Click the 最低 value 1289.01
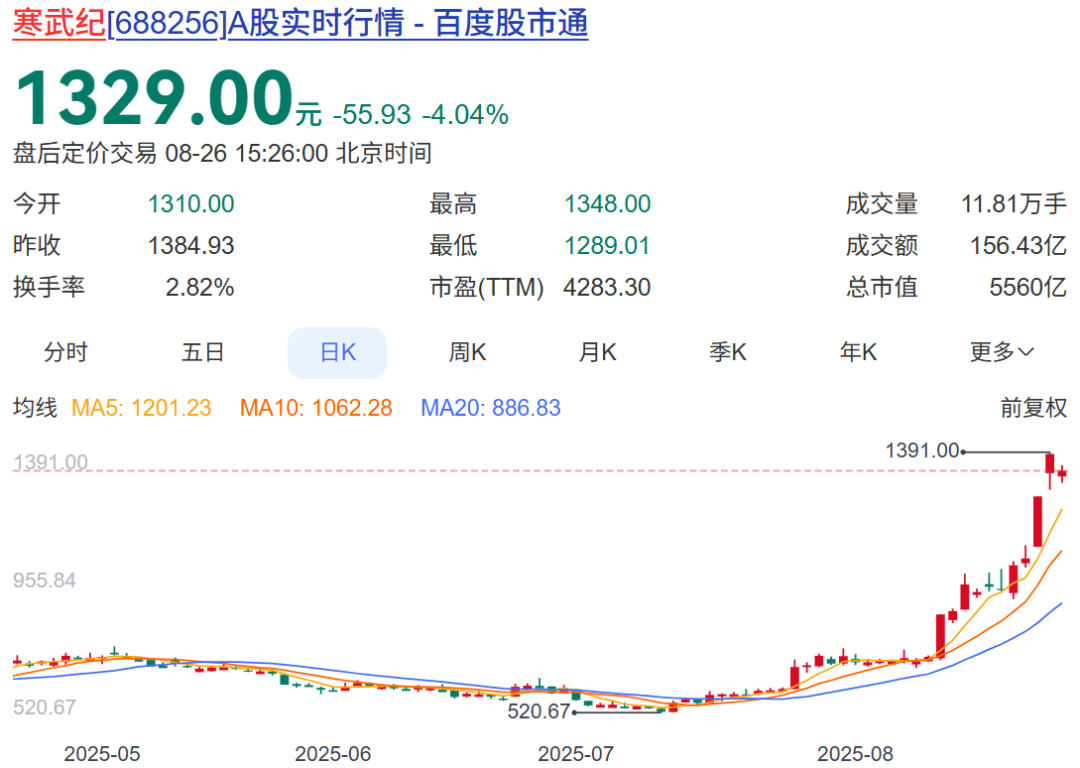Viewport: 1080px width, 768px height. tap(608, 245)
